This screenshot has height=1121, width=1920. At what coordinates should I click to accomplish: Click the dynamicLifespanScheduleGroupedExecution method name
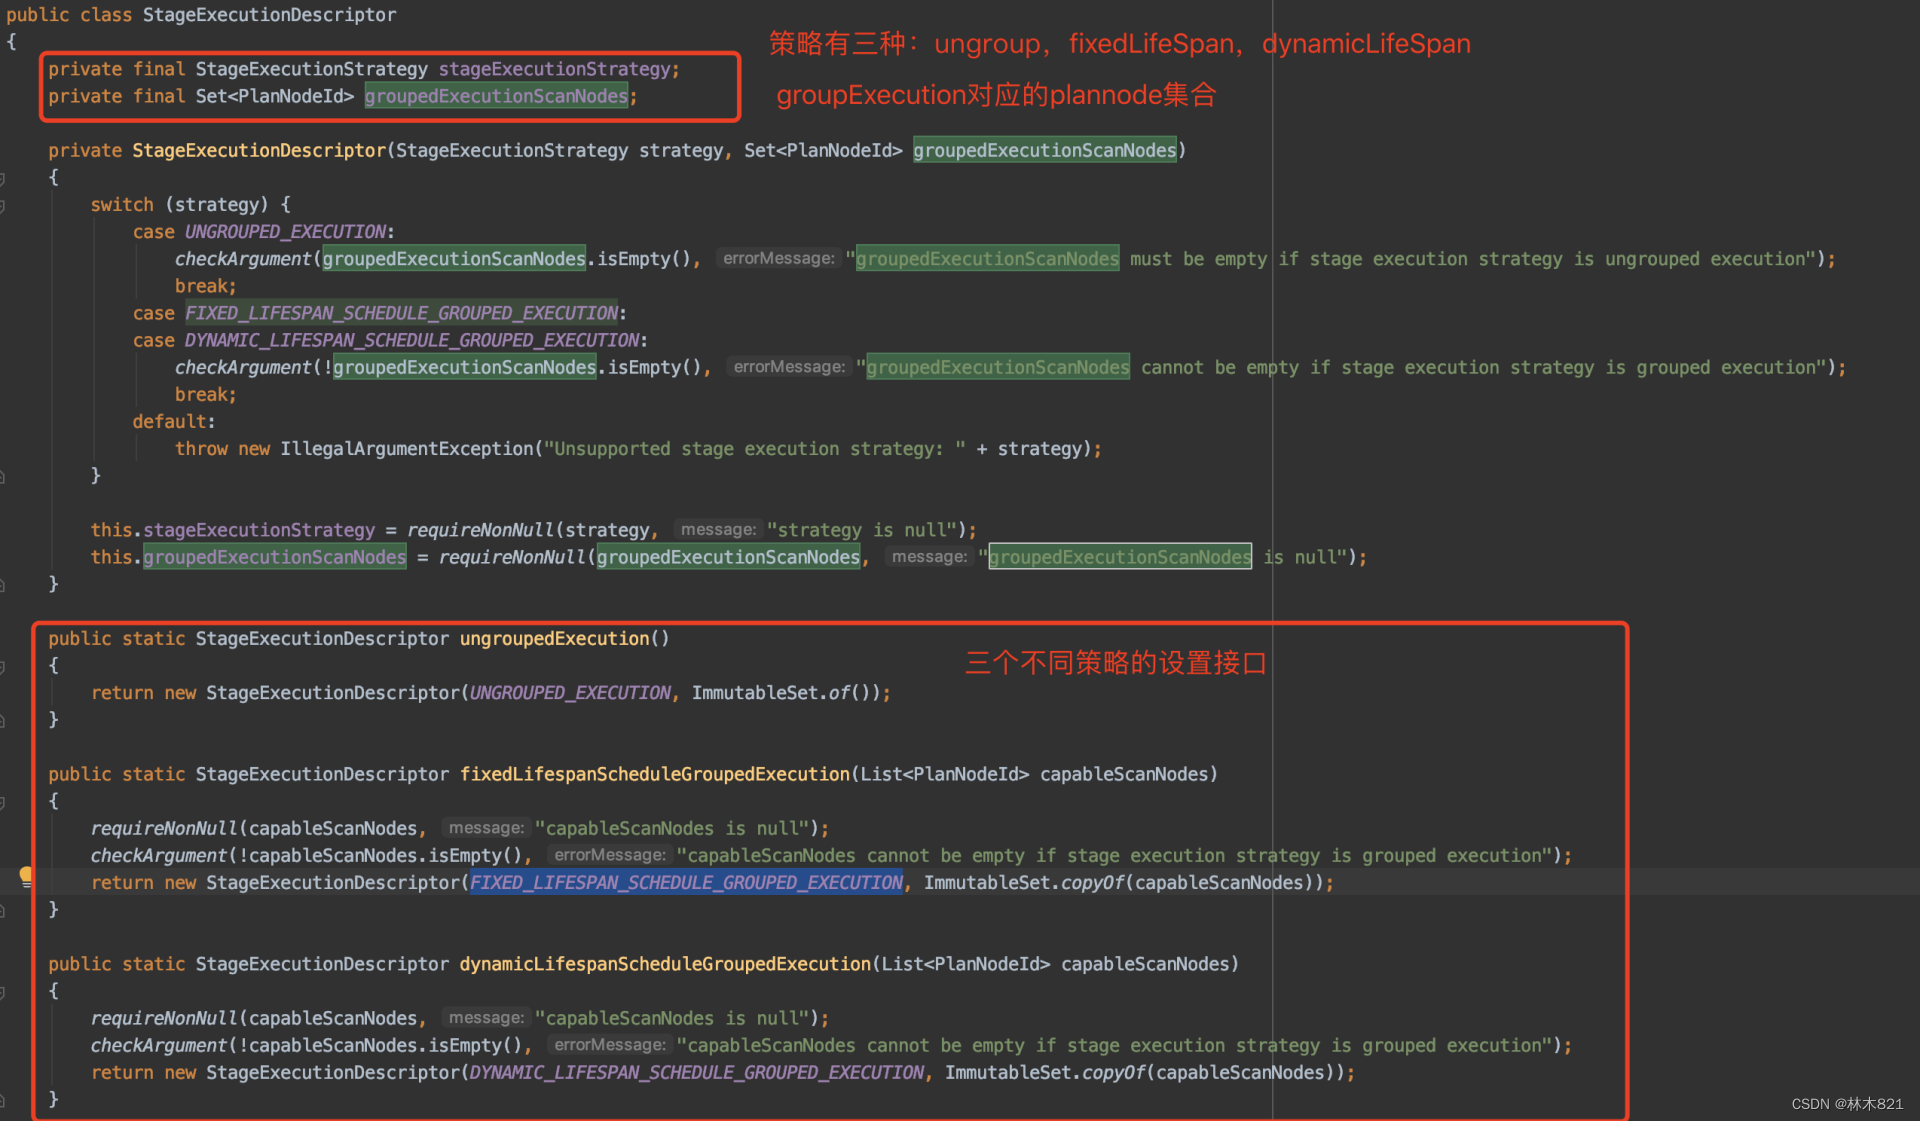[x=665, y=965]
